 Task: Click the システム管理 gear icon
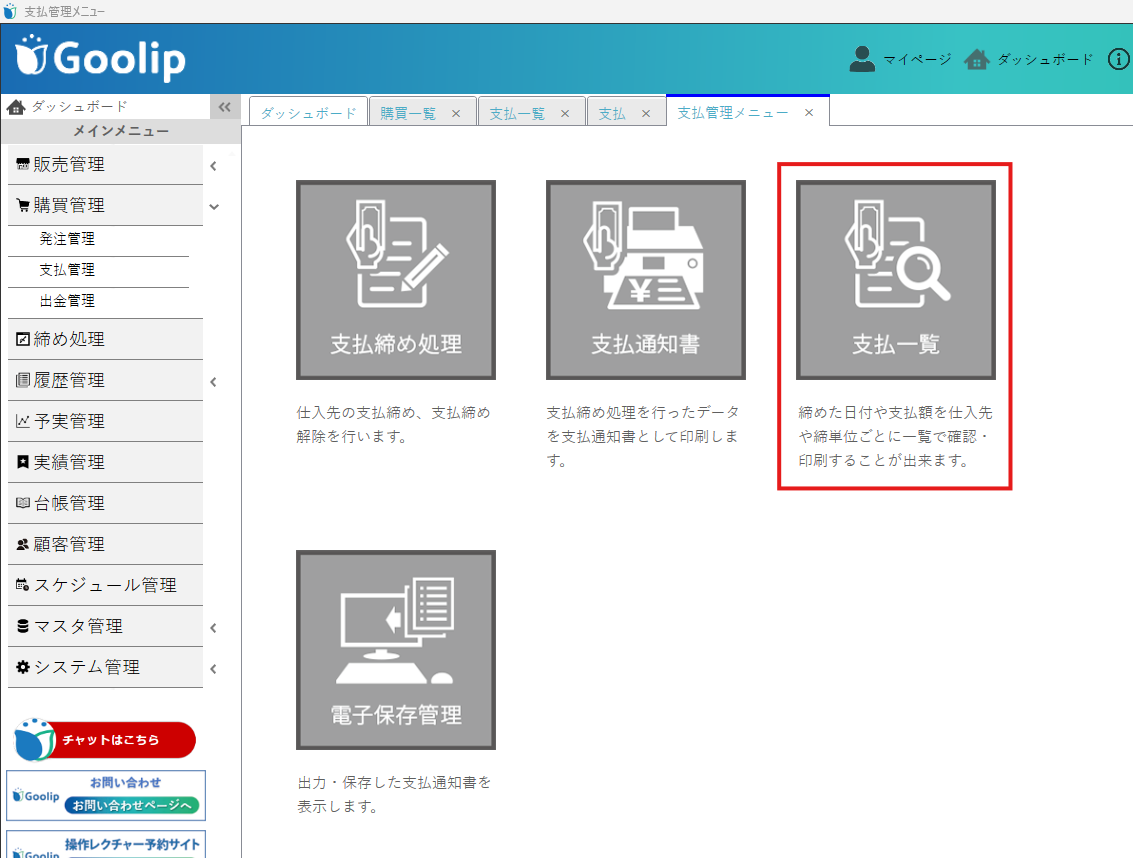(23, 667)
